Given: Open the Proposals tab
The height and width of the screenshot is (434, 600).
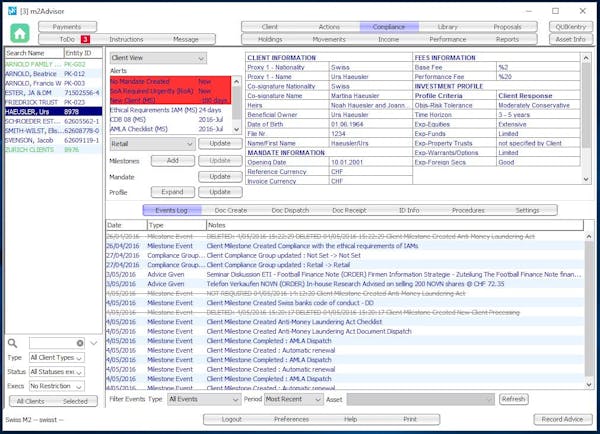Looking at the screenshot, I should tap(507, 27).
